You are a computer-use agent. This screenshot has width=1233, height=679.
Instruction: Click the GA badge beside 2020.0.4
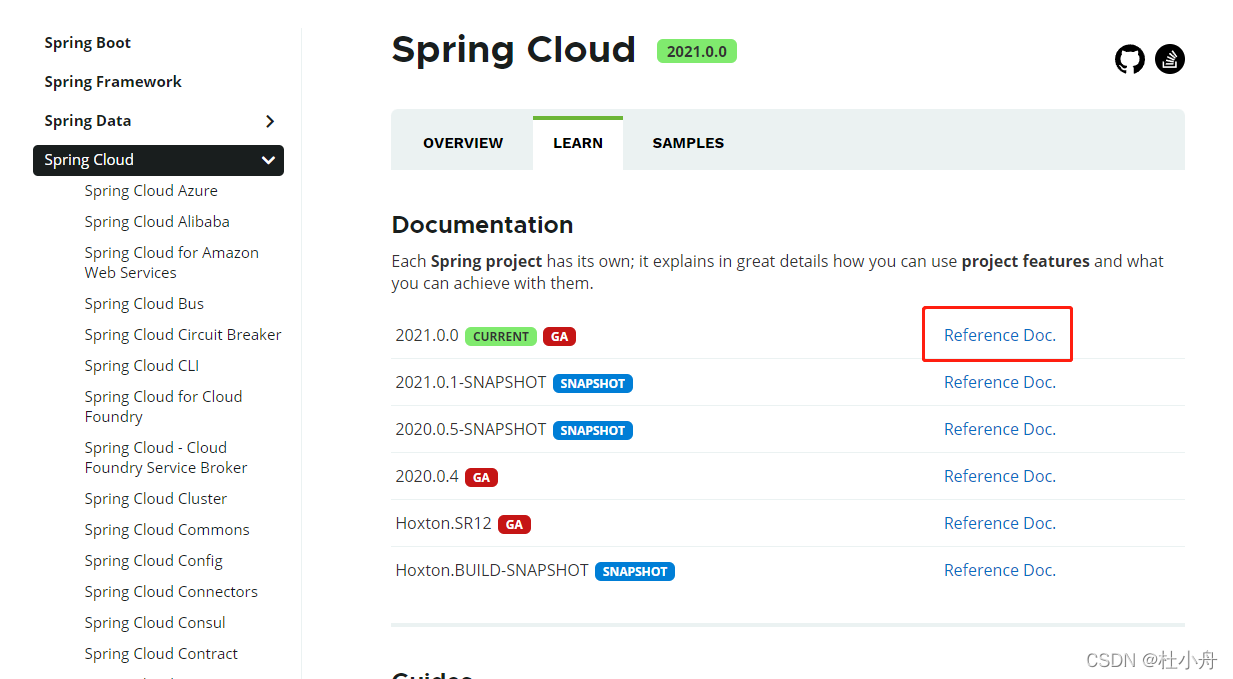tap(481, 477)
